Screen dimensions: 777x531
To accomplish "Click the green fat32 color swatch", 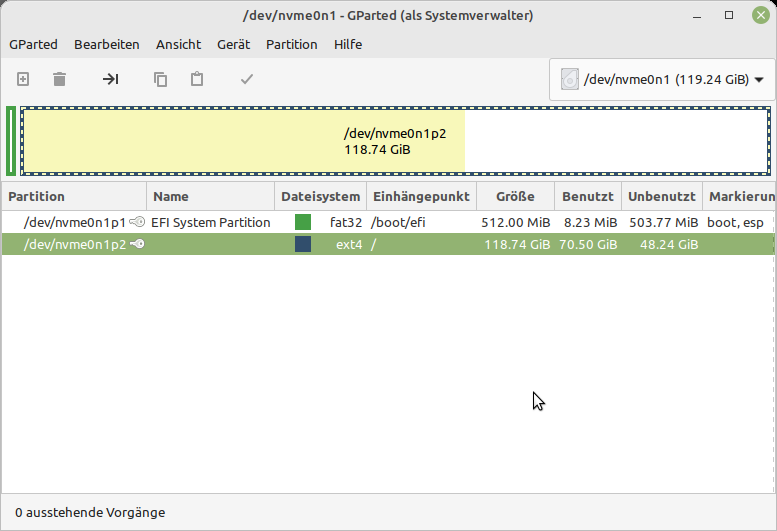I will [x=303, y=222].
